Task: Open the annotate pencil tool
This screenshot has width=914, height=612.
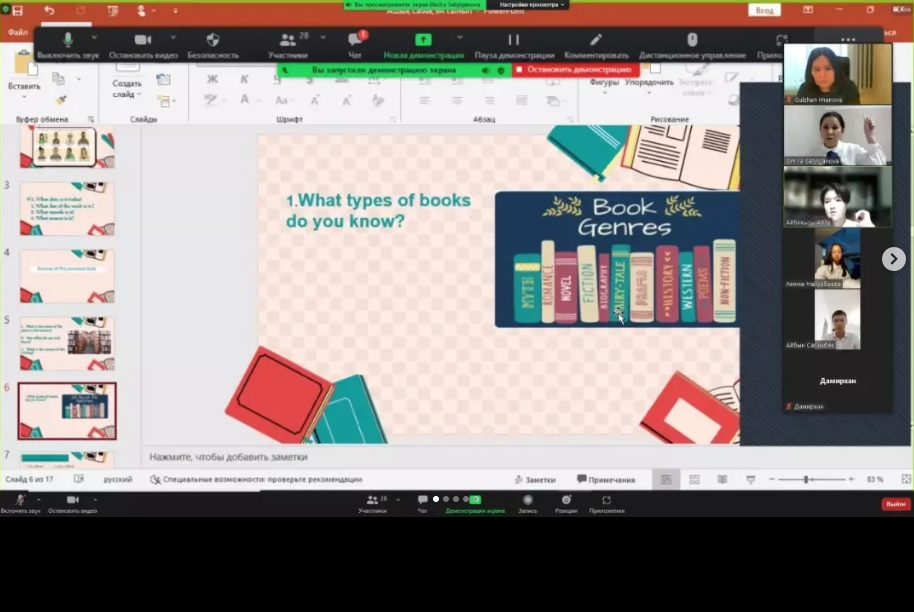Action: 596,40
